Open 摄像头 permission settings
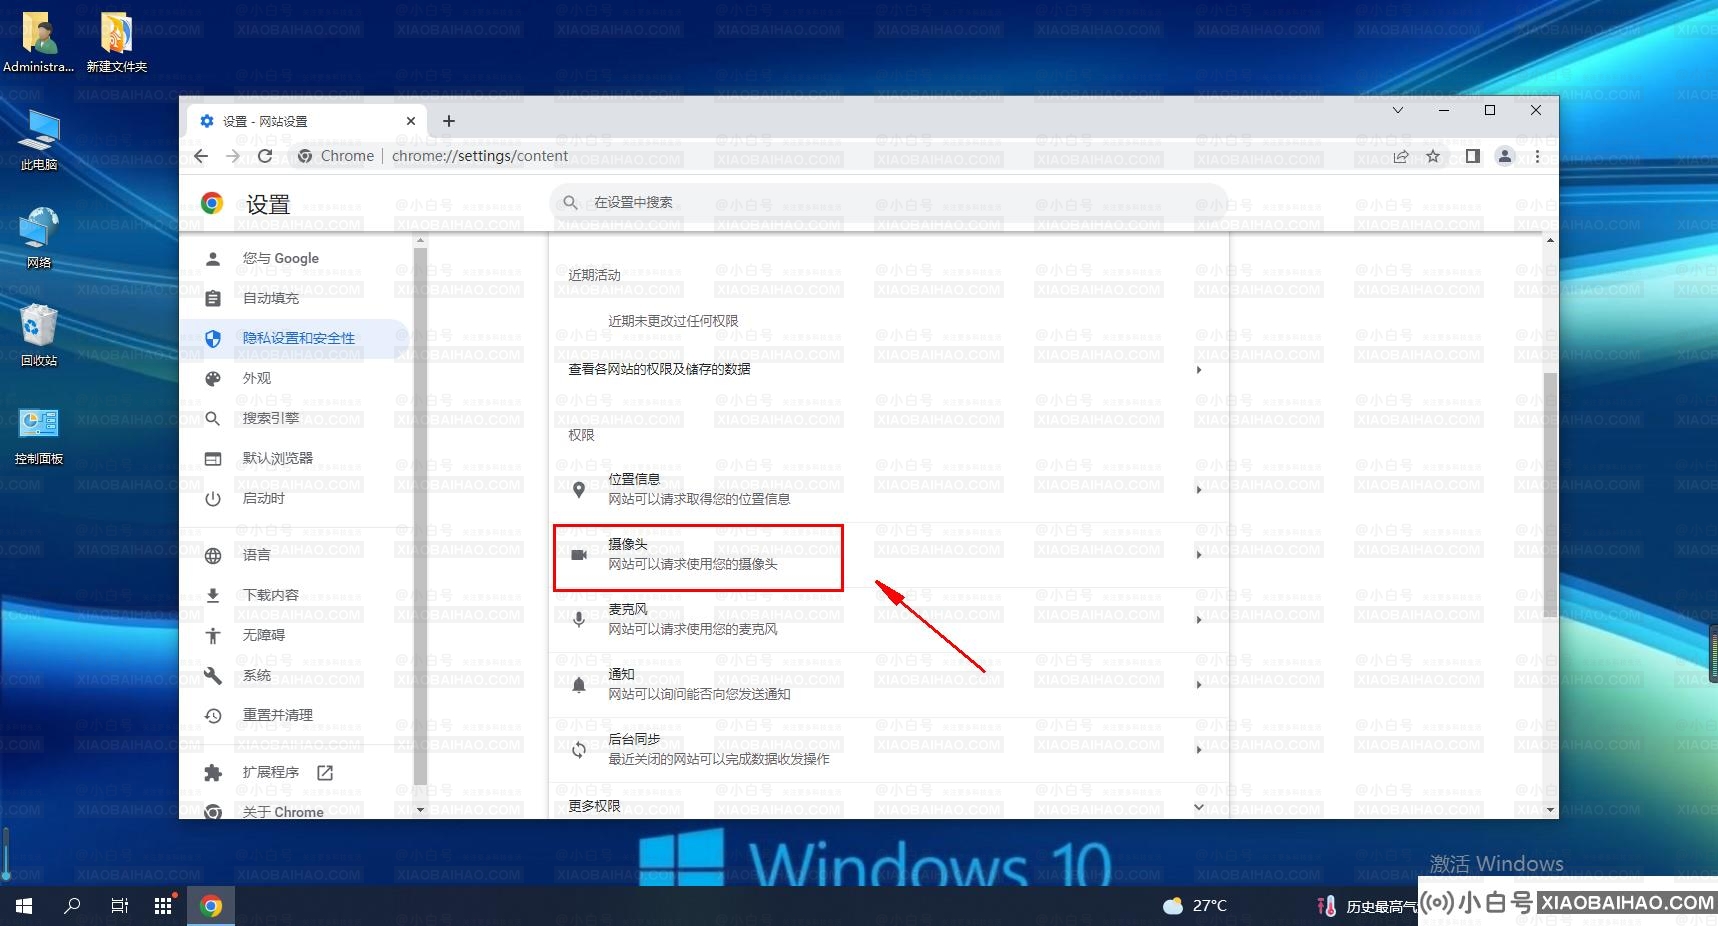 [x=888, y=554]
